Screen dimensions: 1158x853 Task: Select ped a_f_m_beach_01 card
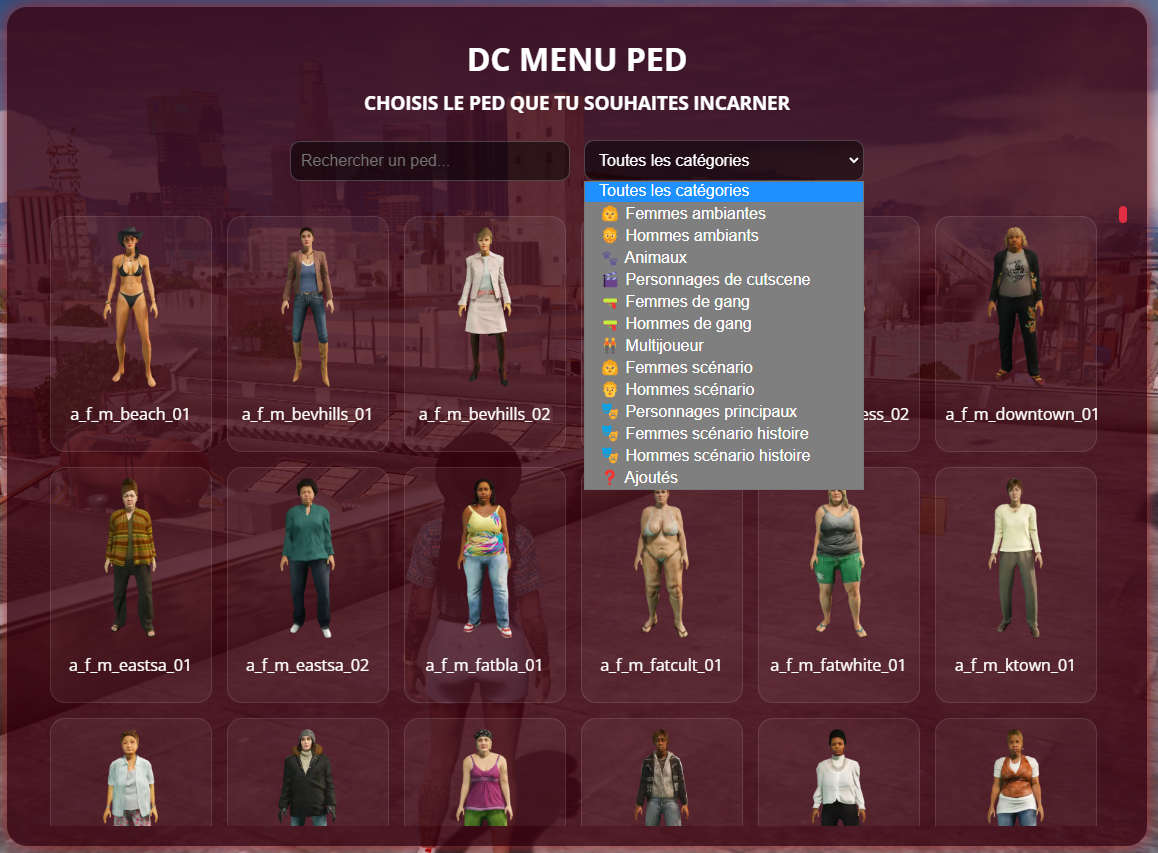pyautogui.click(x=131, y=334)
